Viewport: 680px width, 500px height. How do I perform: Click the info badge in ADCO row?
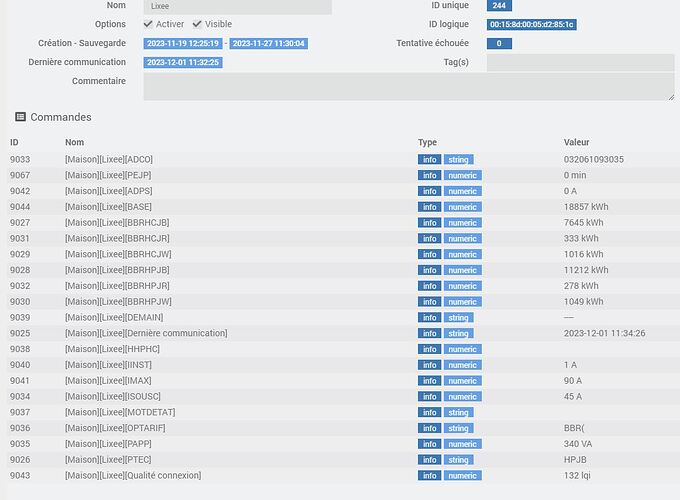[430, 160]
